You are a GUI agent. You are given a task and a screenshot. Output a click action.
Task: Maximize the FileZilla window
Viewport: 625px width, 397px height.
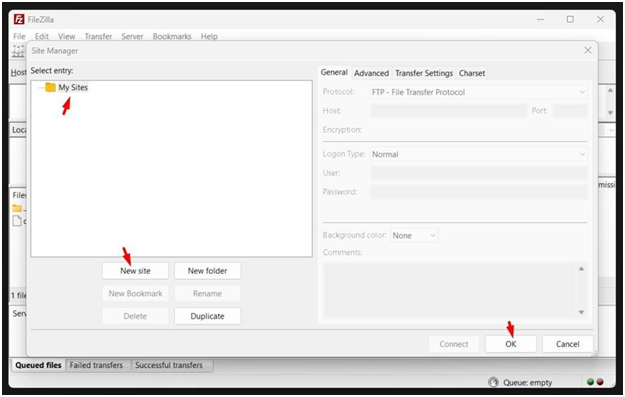[x=570, y=19]
